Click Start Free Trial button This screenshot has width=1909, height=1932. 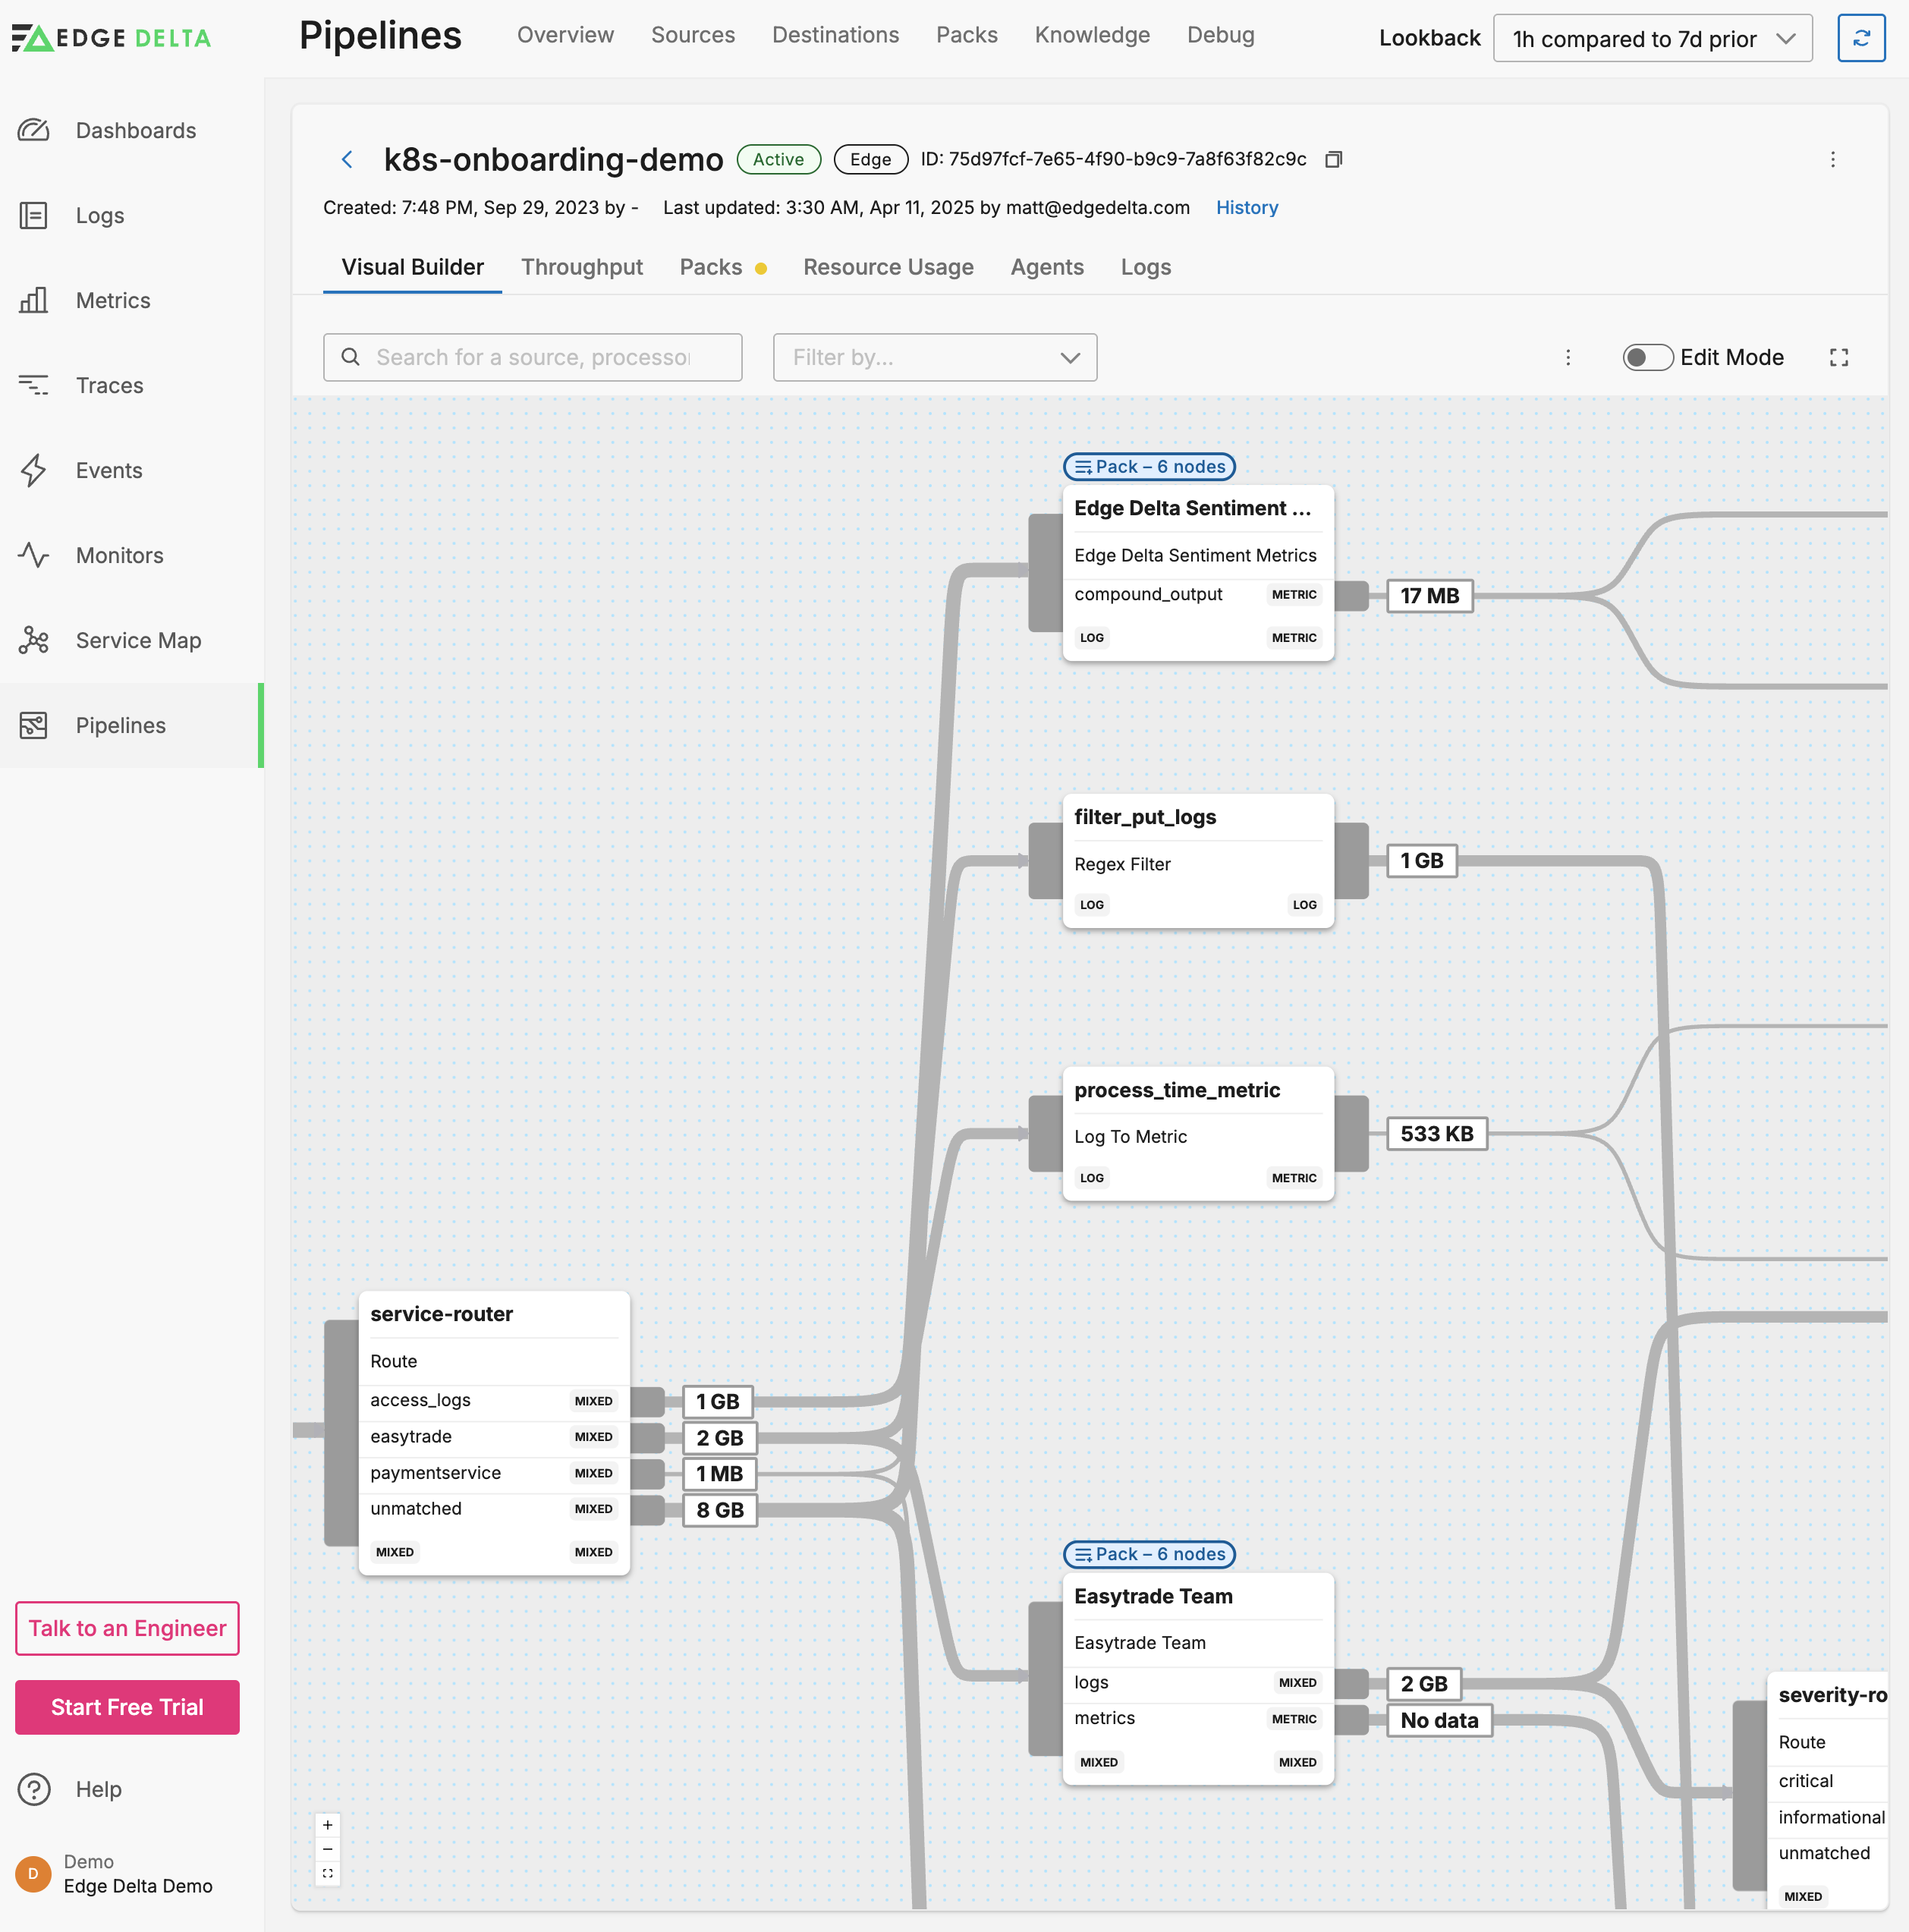[127, 1707]
